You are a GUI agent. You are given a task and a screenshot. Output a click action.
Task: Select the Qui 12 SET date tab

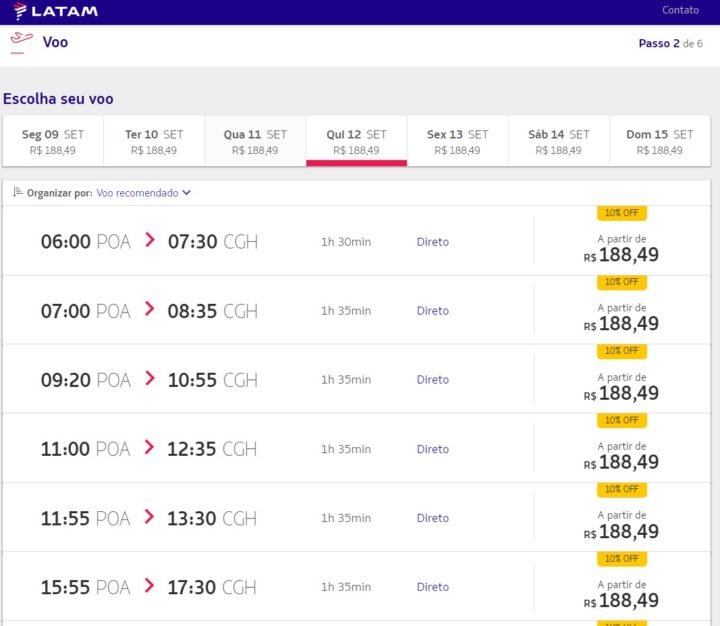(356, 141)
